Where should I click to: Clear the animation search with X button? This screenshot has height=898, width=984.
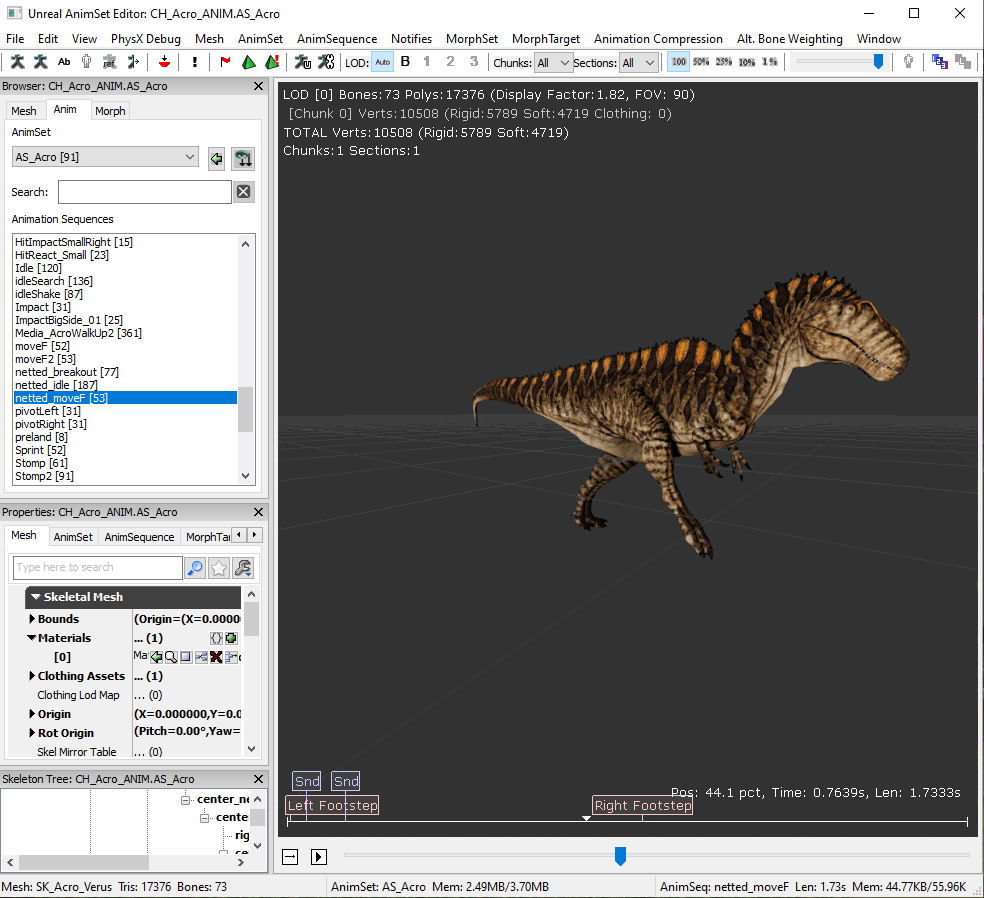coord(243,192)
